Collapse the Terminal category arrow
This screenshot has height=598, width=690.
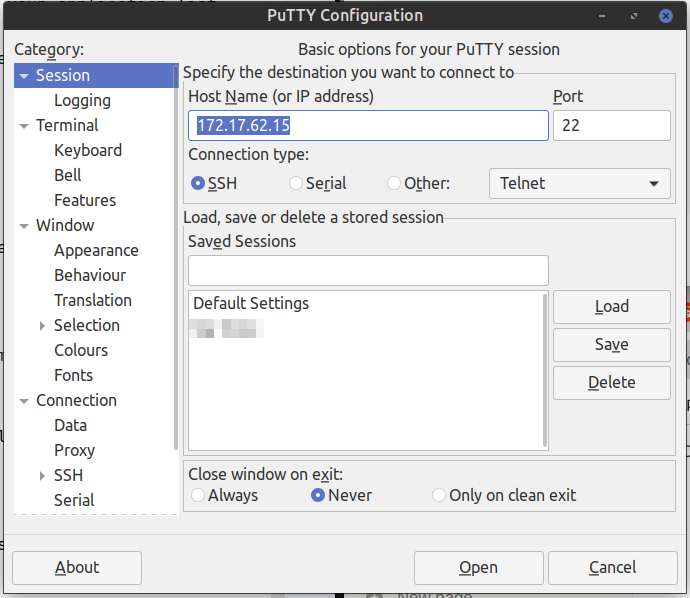[24, 126]
